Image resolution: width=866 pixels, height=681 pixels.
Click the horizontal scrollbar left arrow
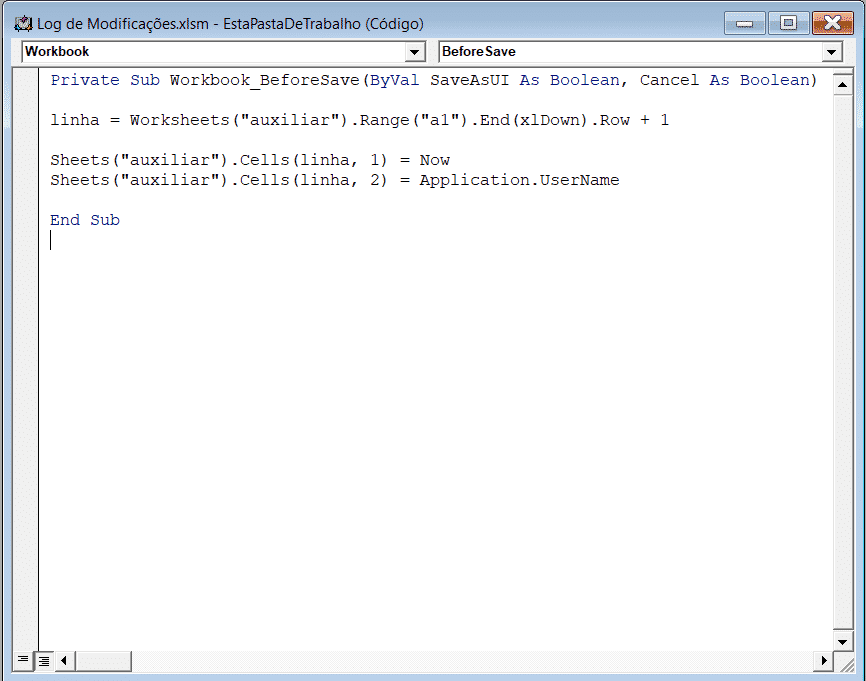click(64, 660)
